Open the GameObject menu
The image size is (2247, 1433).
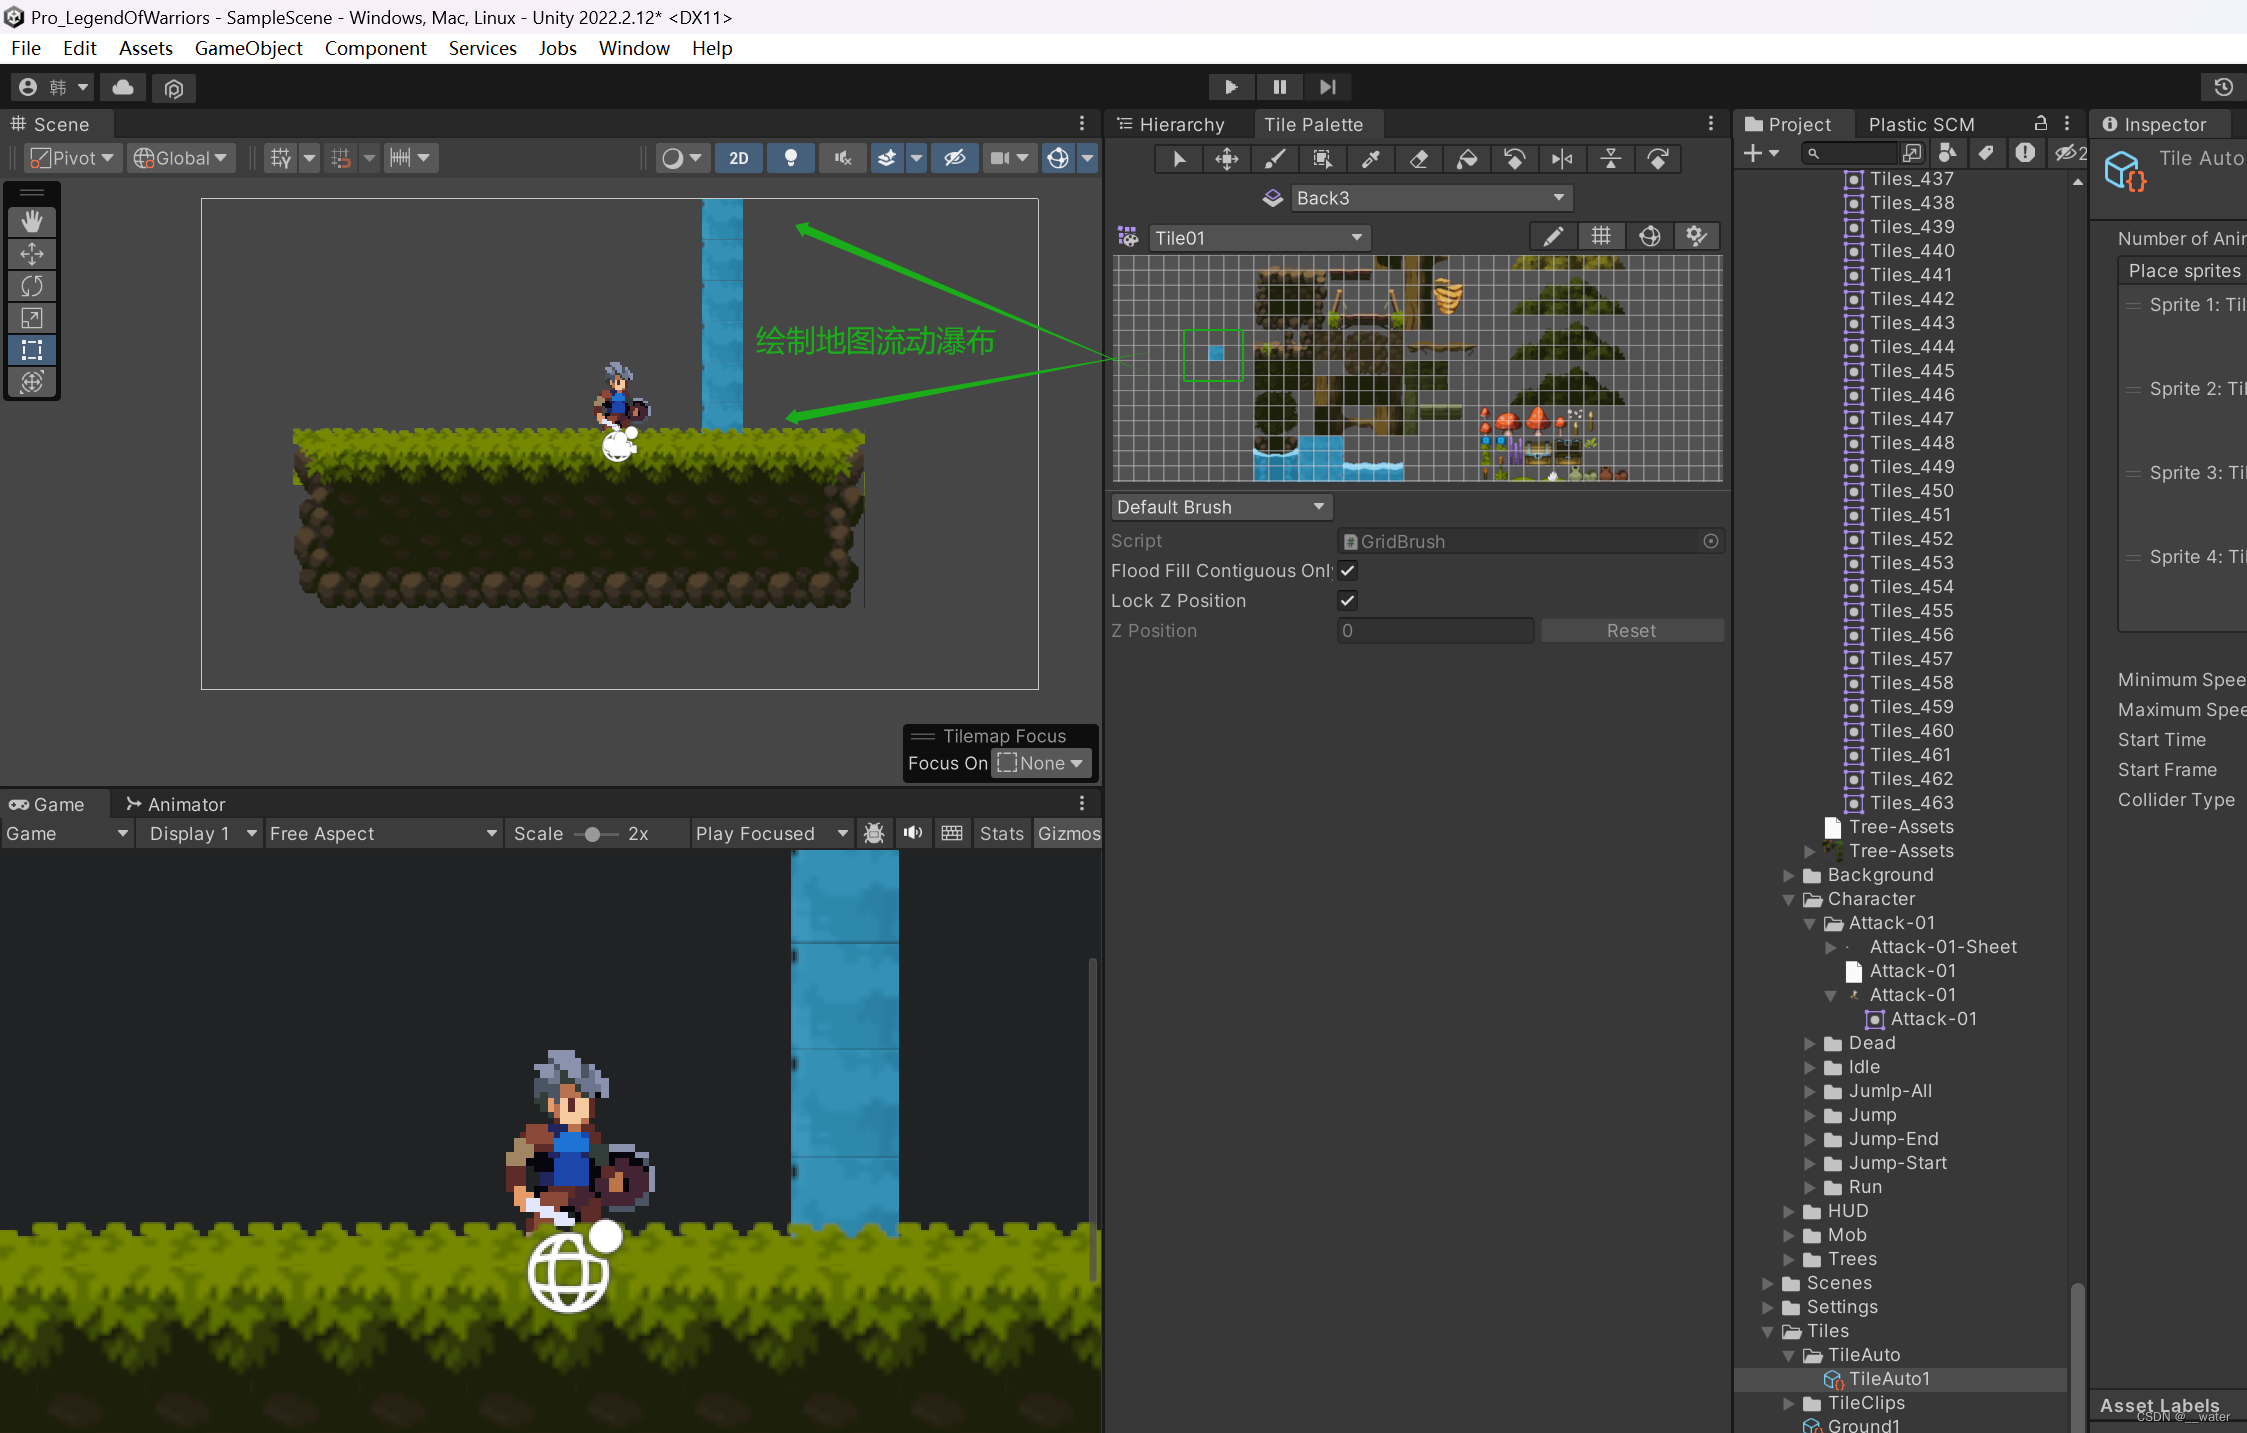click(x=248, y=48)
